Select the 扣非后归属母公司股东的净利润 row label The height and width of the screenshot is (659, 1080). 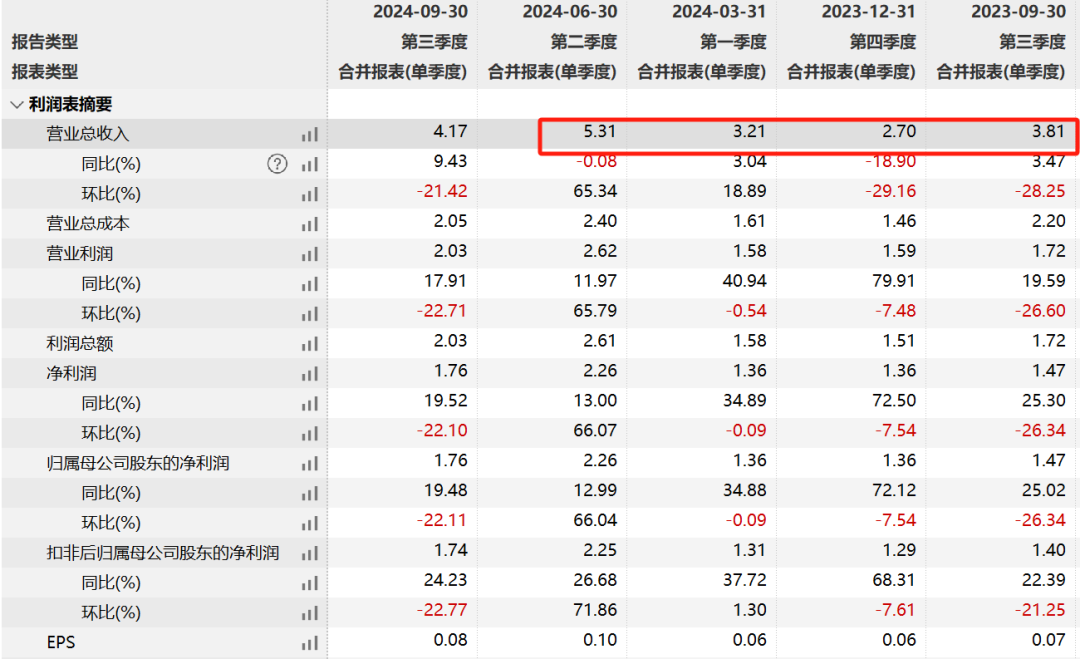pos(163,553)
